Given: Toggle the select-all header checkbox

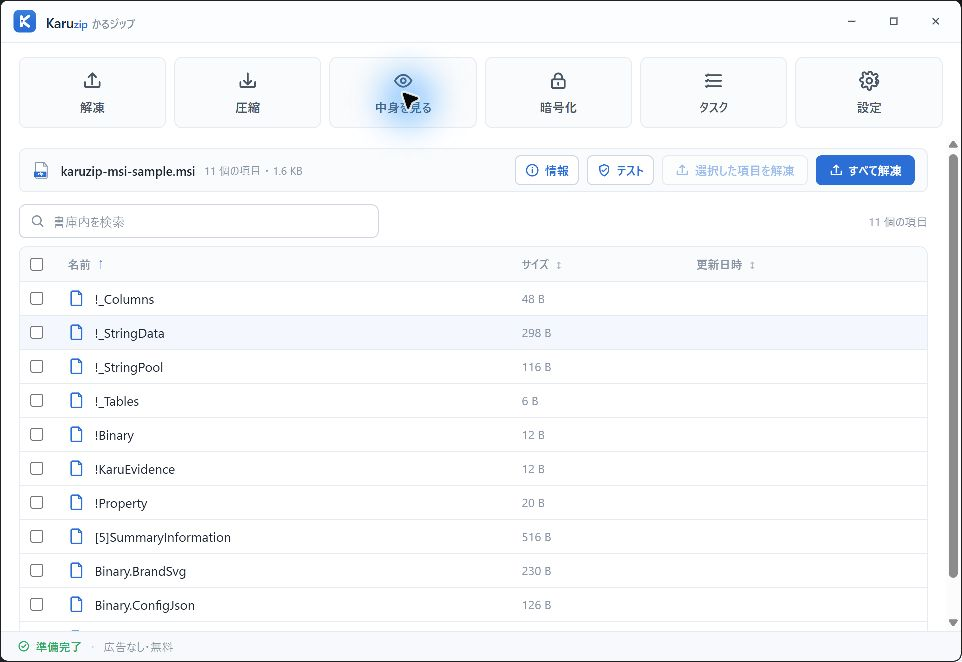Looking at the screenshot, I should (x=37, y=264).
